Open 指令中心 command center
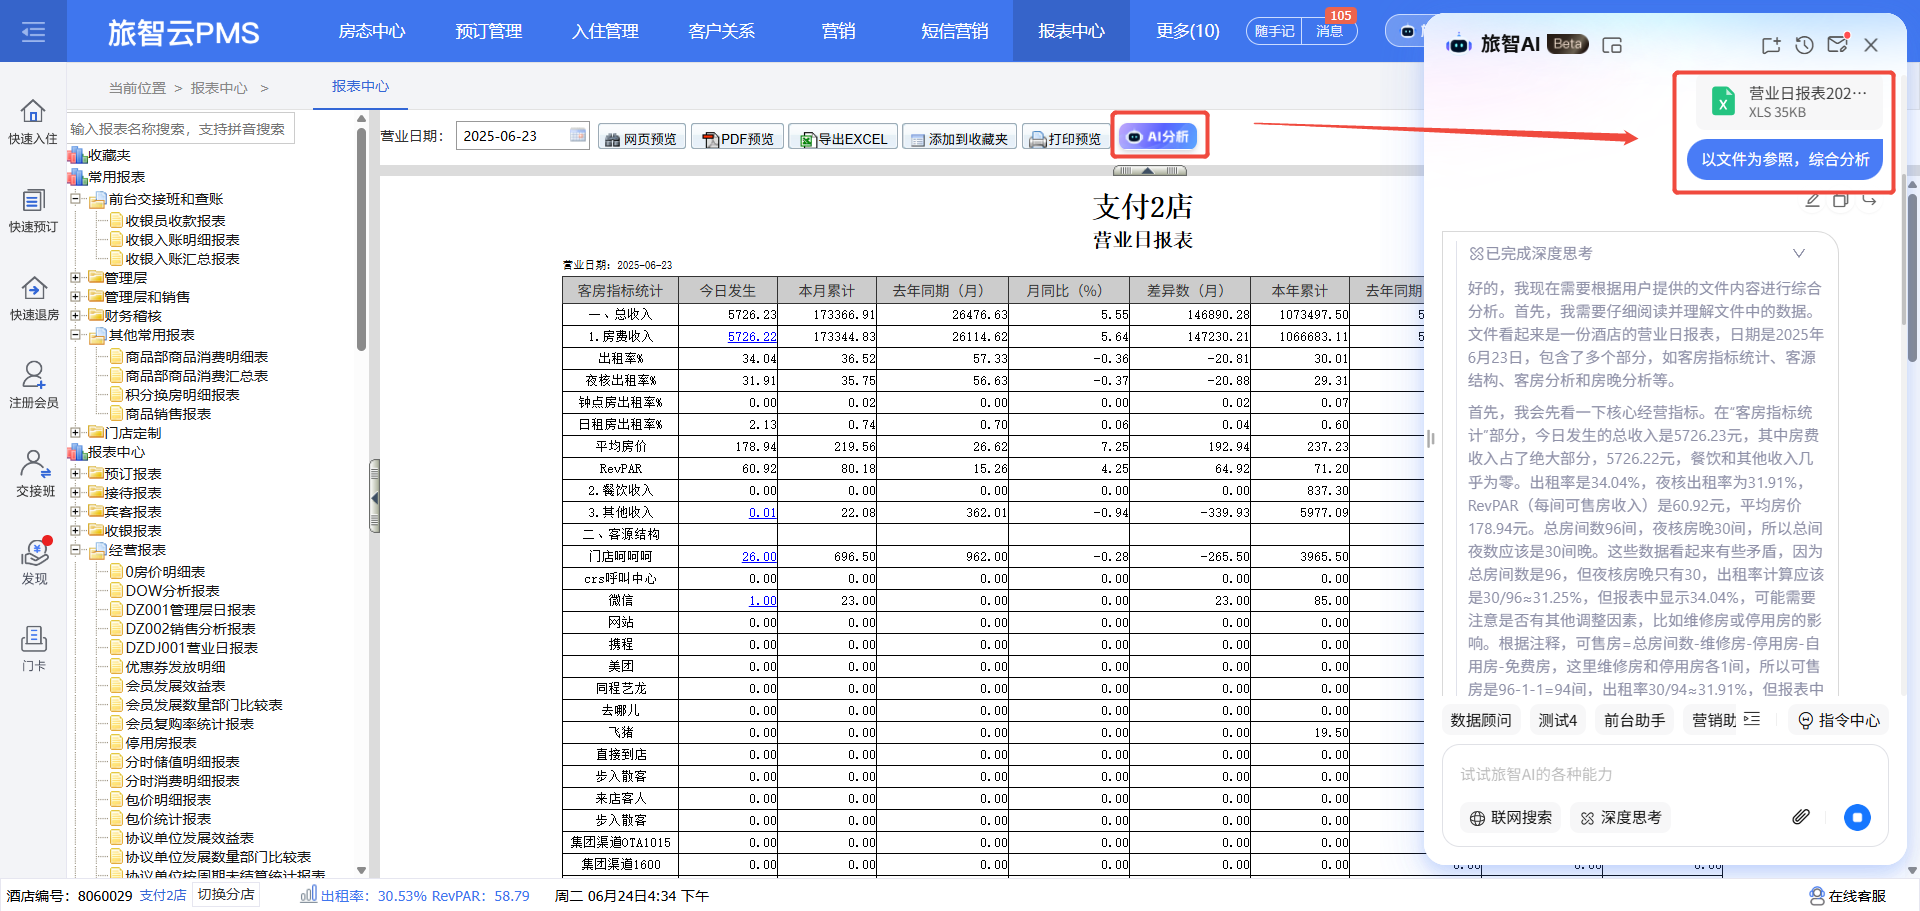Image resolution: width=1920 pixels, height=911 pixels. point(1838,720)
